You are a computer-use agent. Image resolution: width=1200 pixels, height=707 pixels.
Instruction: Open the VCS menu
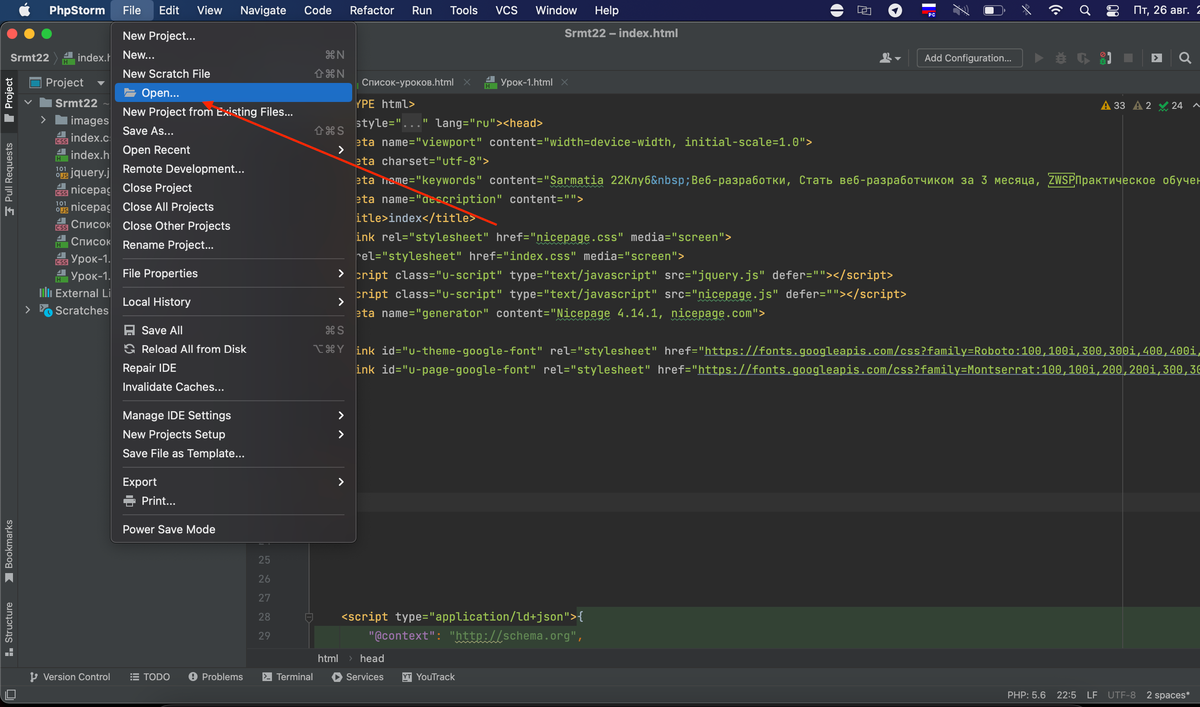(x=507, y=10)
